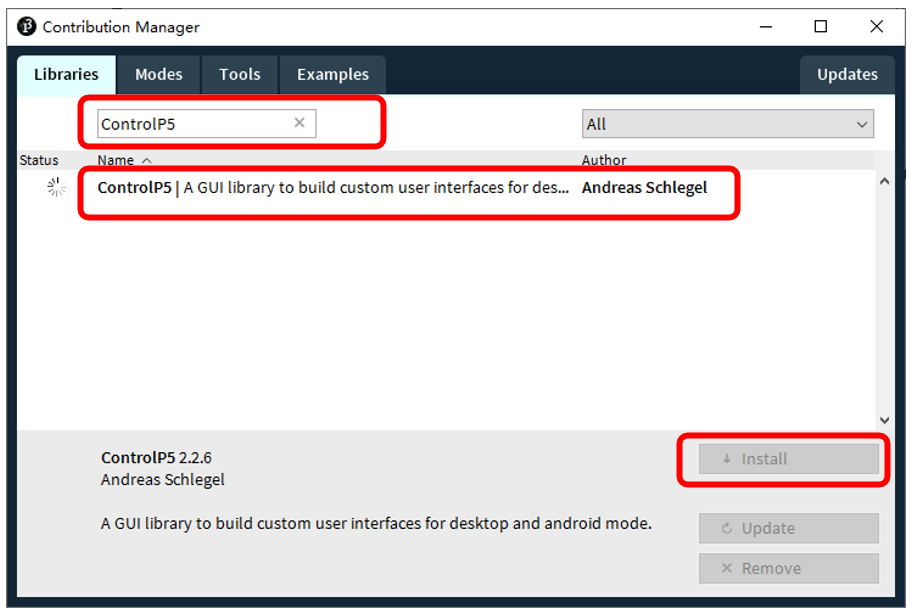The height and width of the screenshot is (614, 915).
Task: Click the Processing logo in the title bar
Action: [x=26, y=27]
